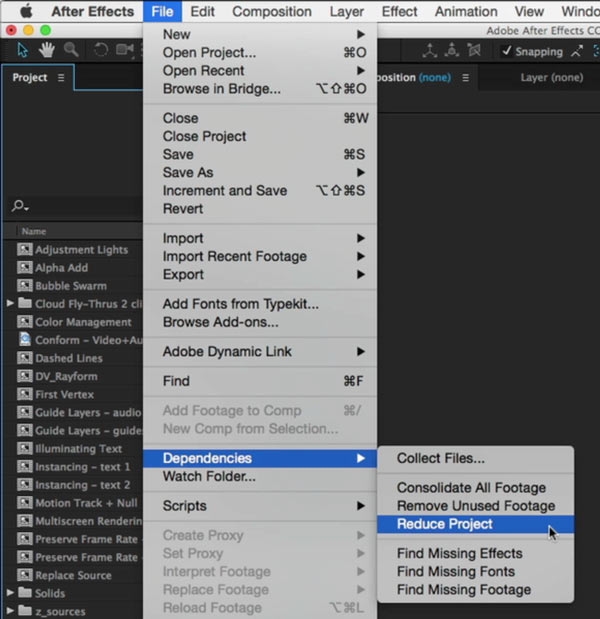This screenshot has width=600, height=619.
Task: Choose Collect Files... in the submenu
Action: point(475,458)
